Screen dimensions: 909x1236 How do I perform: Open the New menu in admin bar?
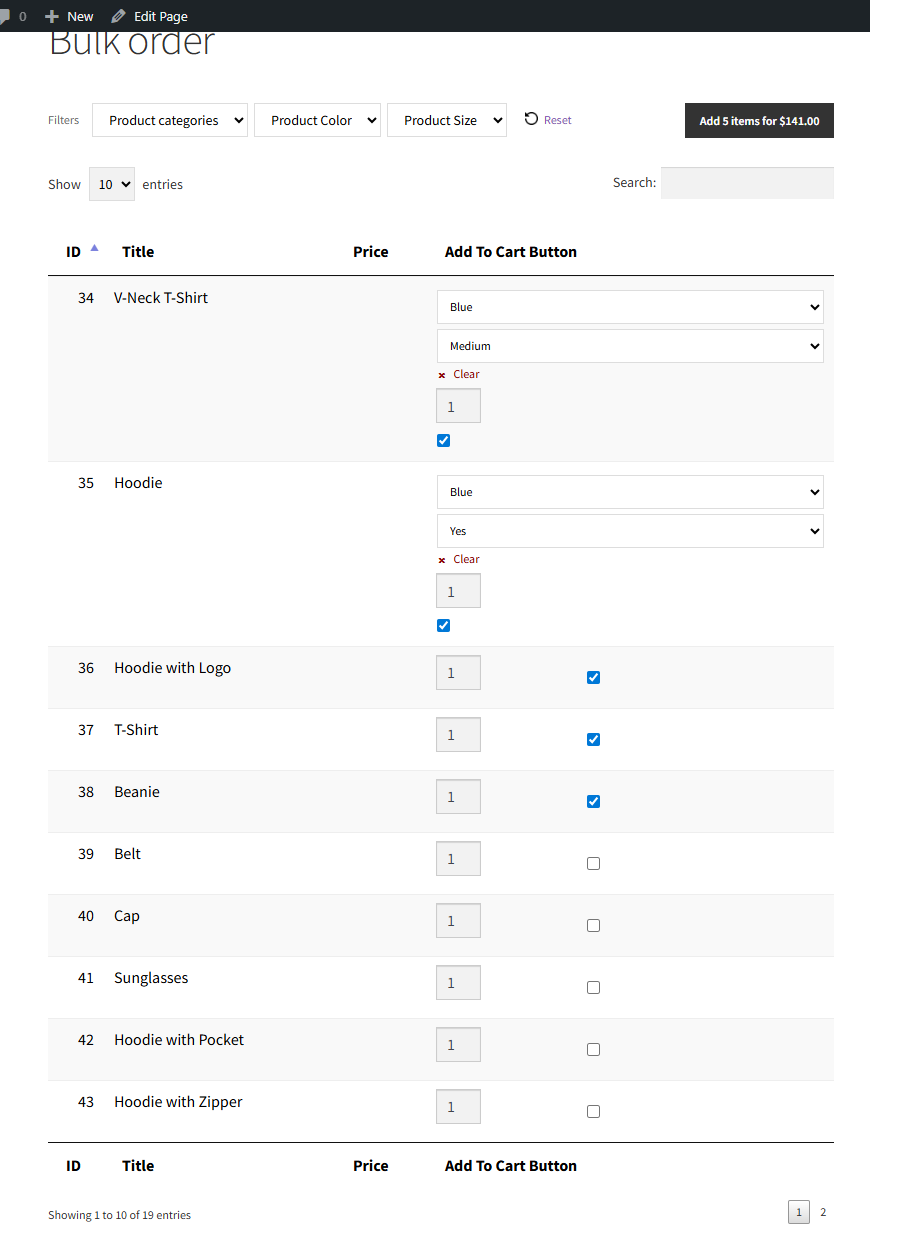[x=68, y=15]
